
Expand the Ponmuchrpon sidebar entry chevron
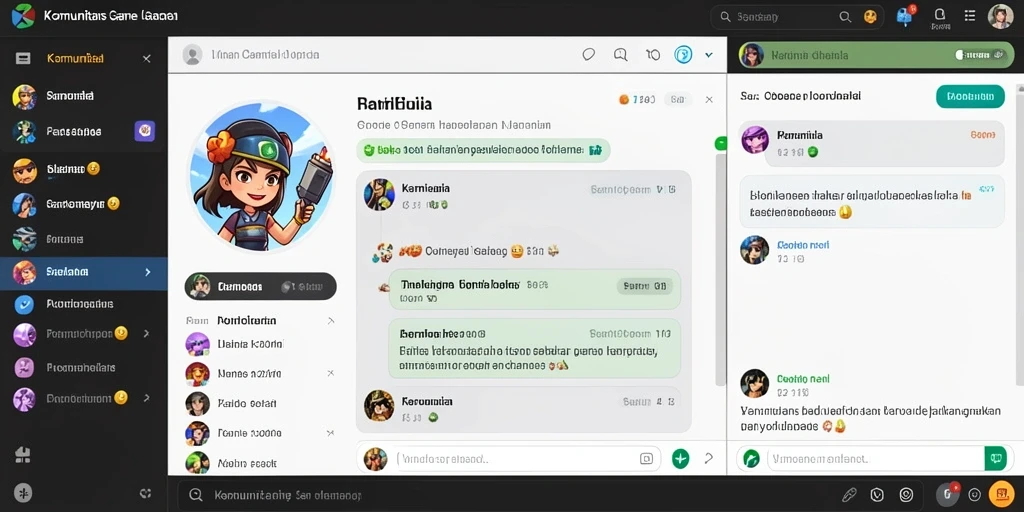(x=146, y=334)
